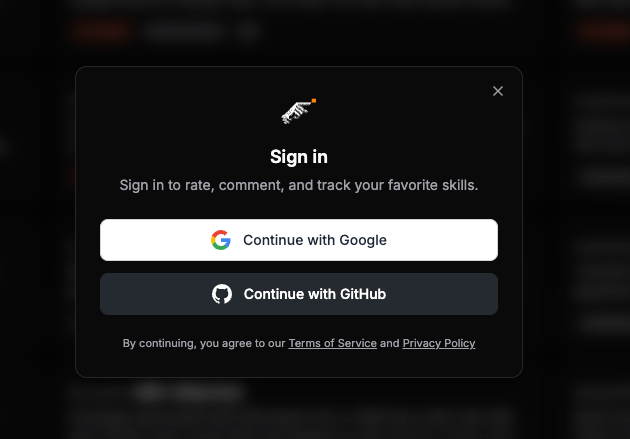
Task: Click the 'Continue with Google' label text
Action: 314,240
